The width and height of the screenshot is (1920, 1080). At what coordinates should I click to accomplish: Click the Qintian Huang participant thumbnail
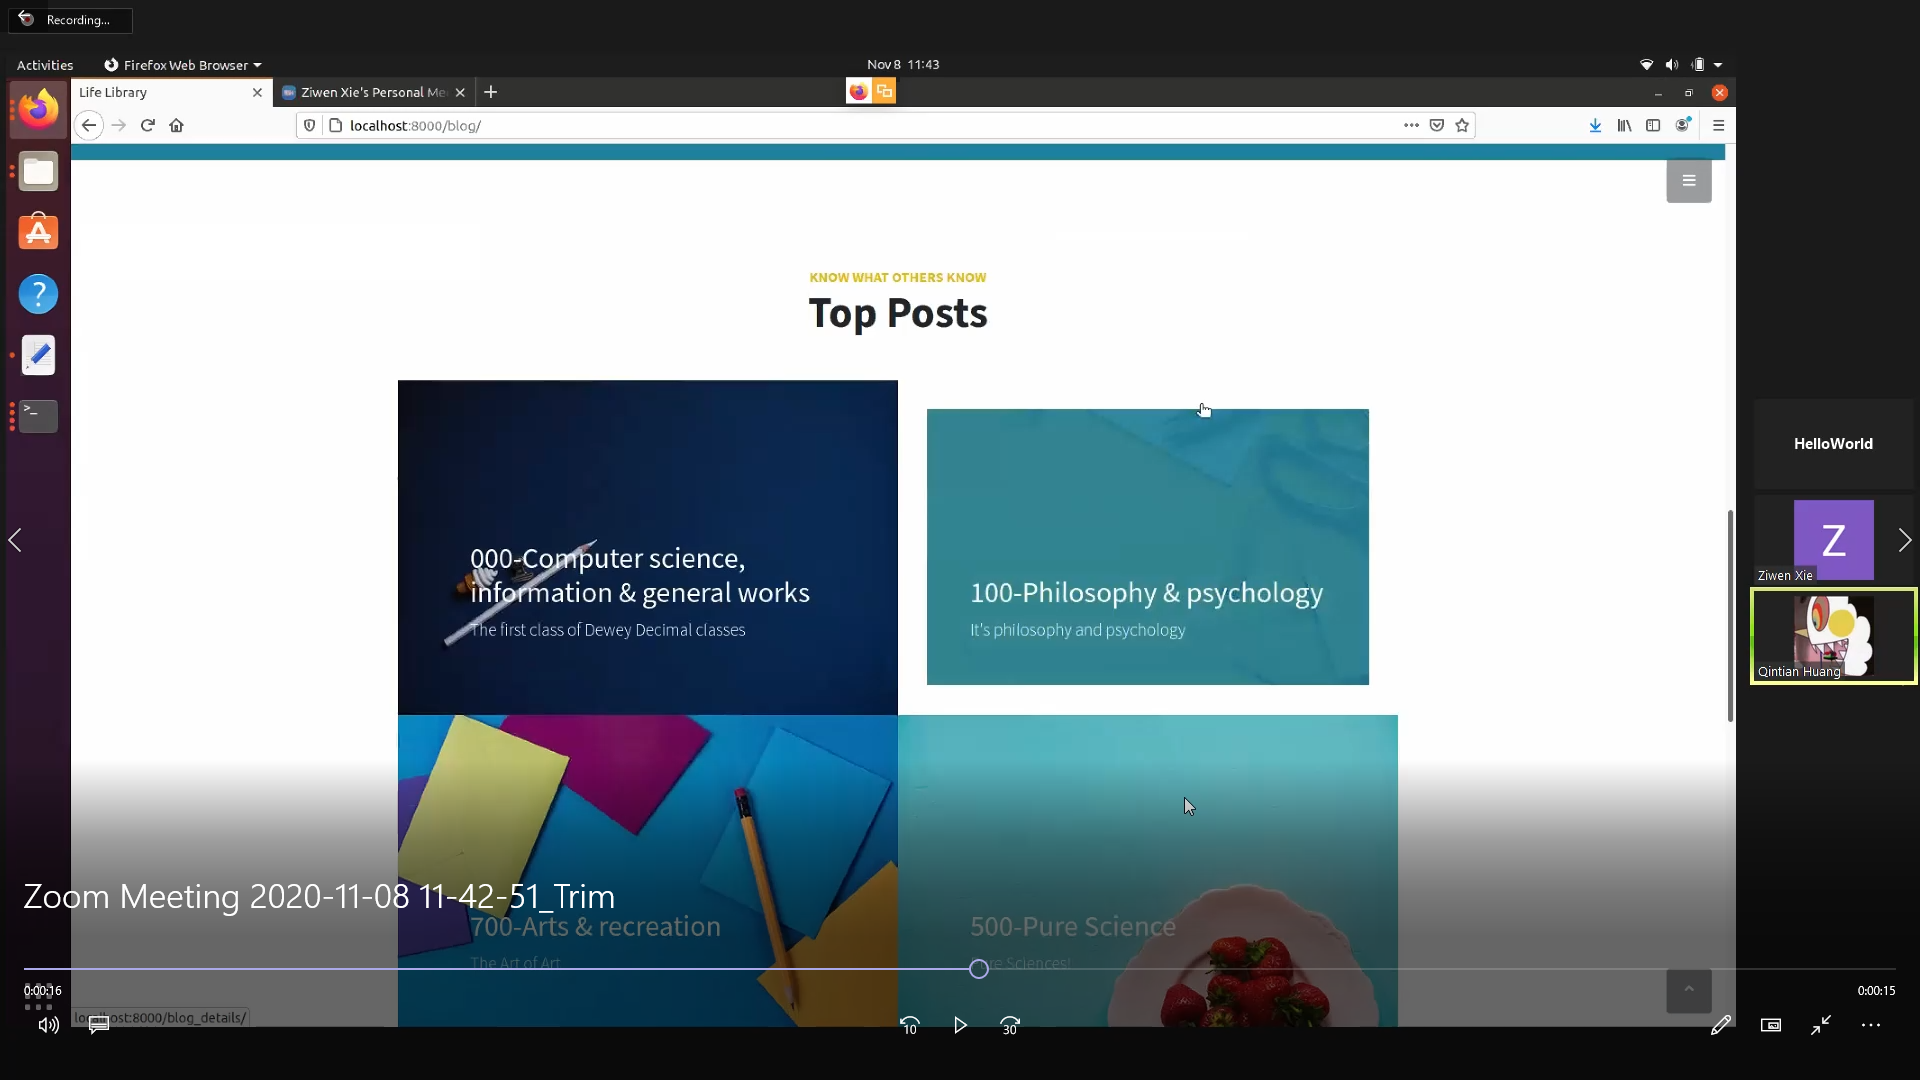tap(1833, 636)
